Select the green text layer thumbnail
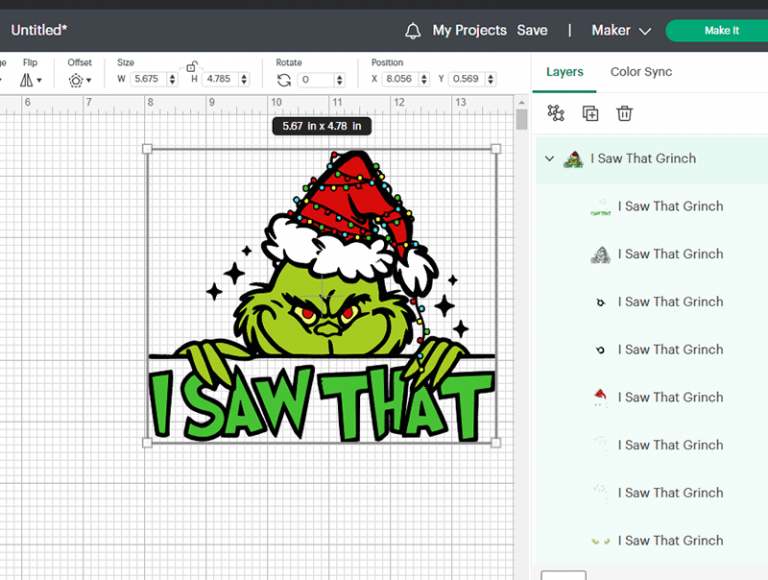Screen dimensions: 768x580 (600, 207)
